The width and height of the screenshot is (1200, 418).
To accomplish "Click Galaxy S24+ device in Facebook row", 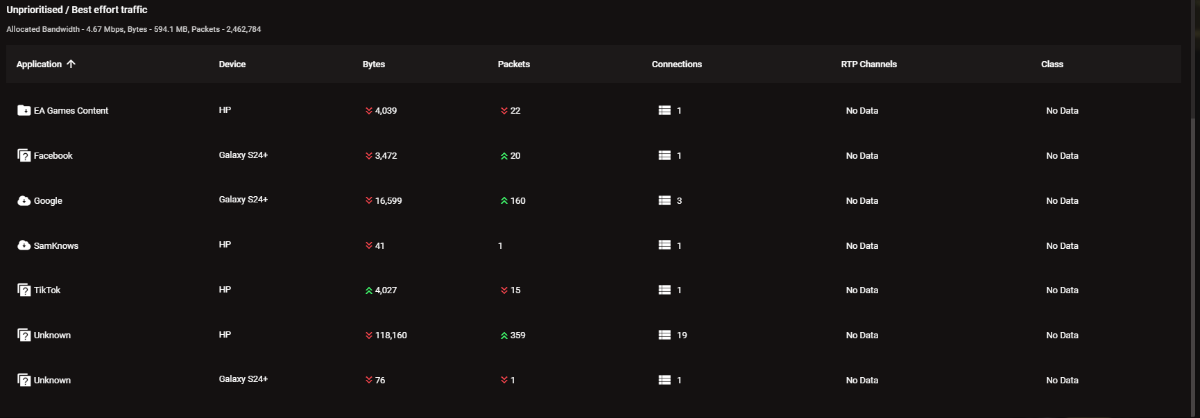I will 243,156.
